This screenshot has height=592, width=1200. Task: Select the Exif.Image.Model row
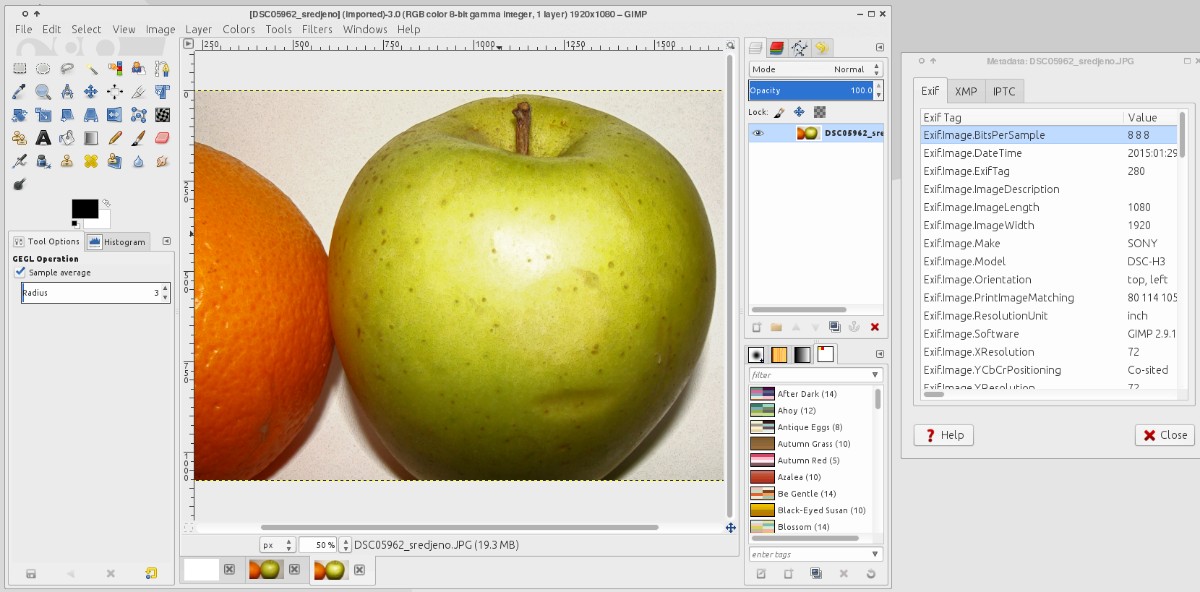(1048, 261)
